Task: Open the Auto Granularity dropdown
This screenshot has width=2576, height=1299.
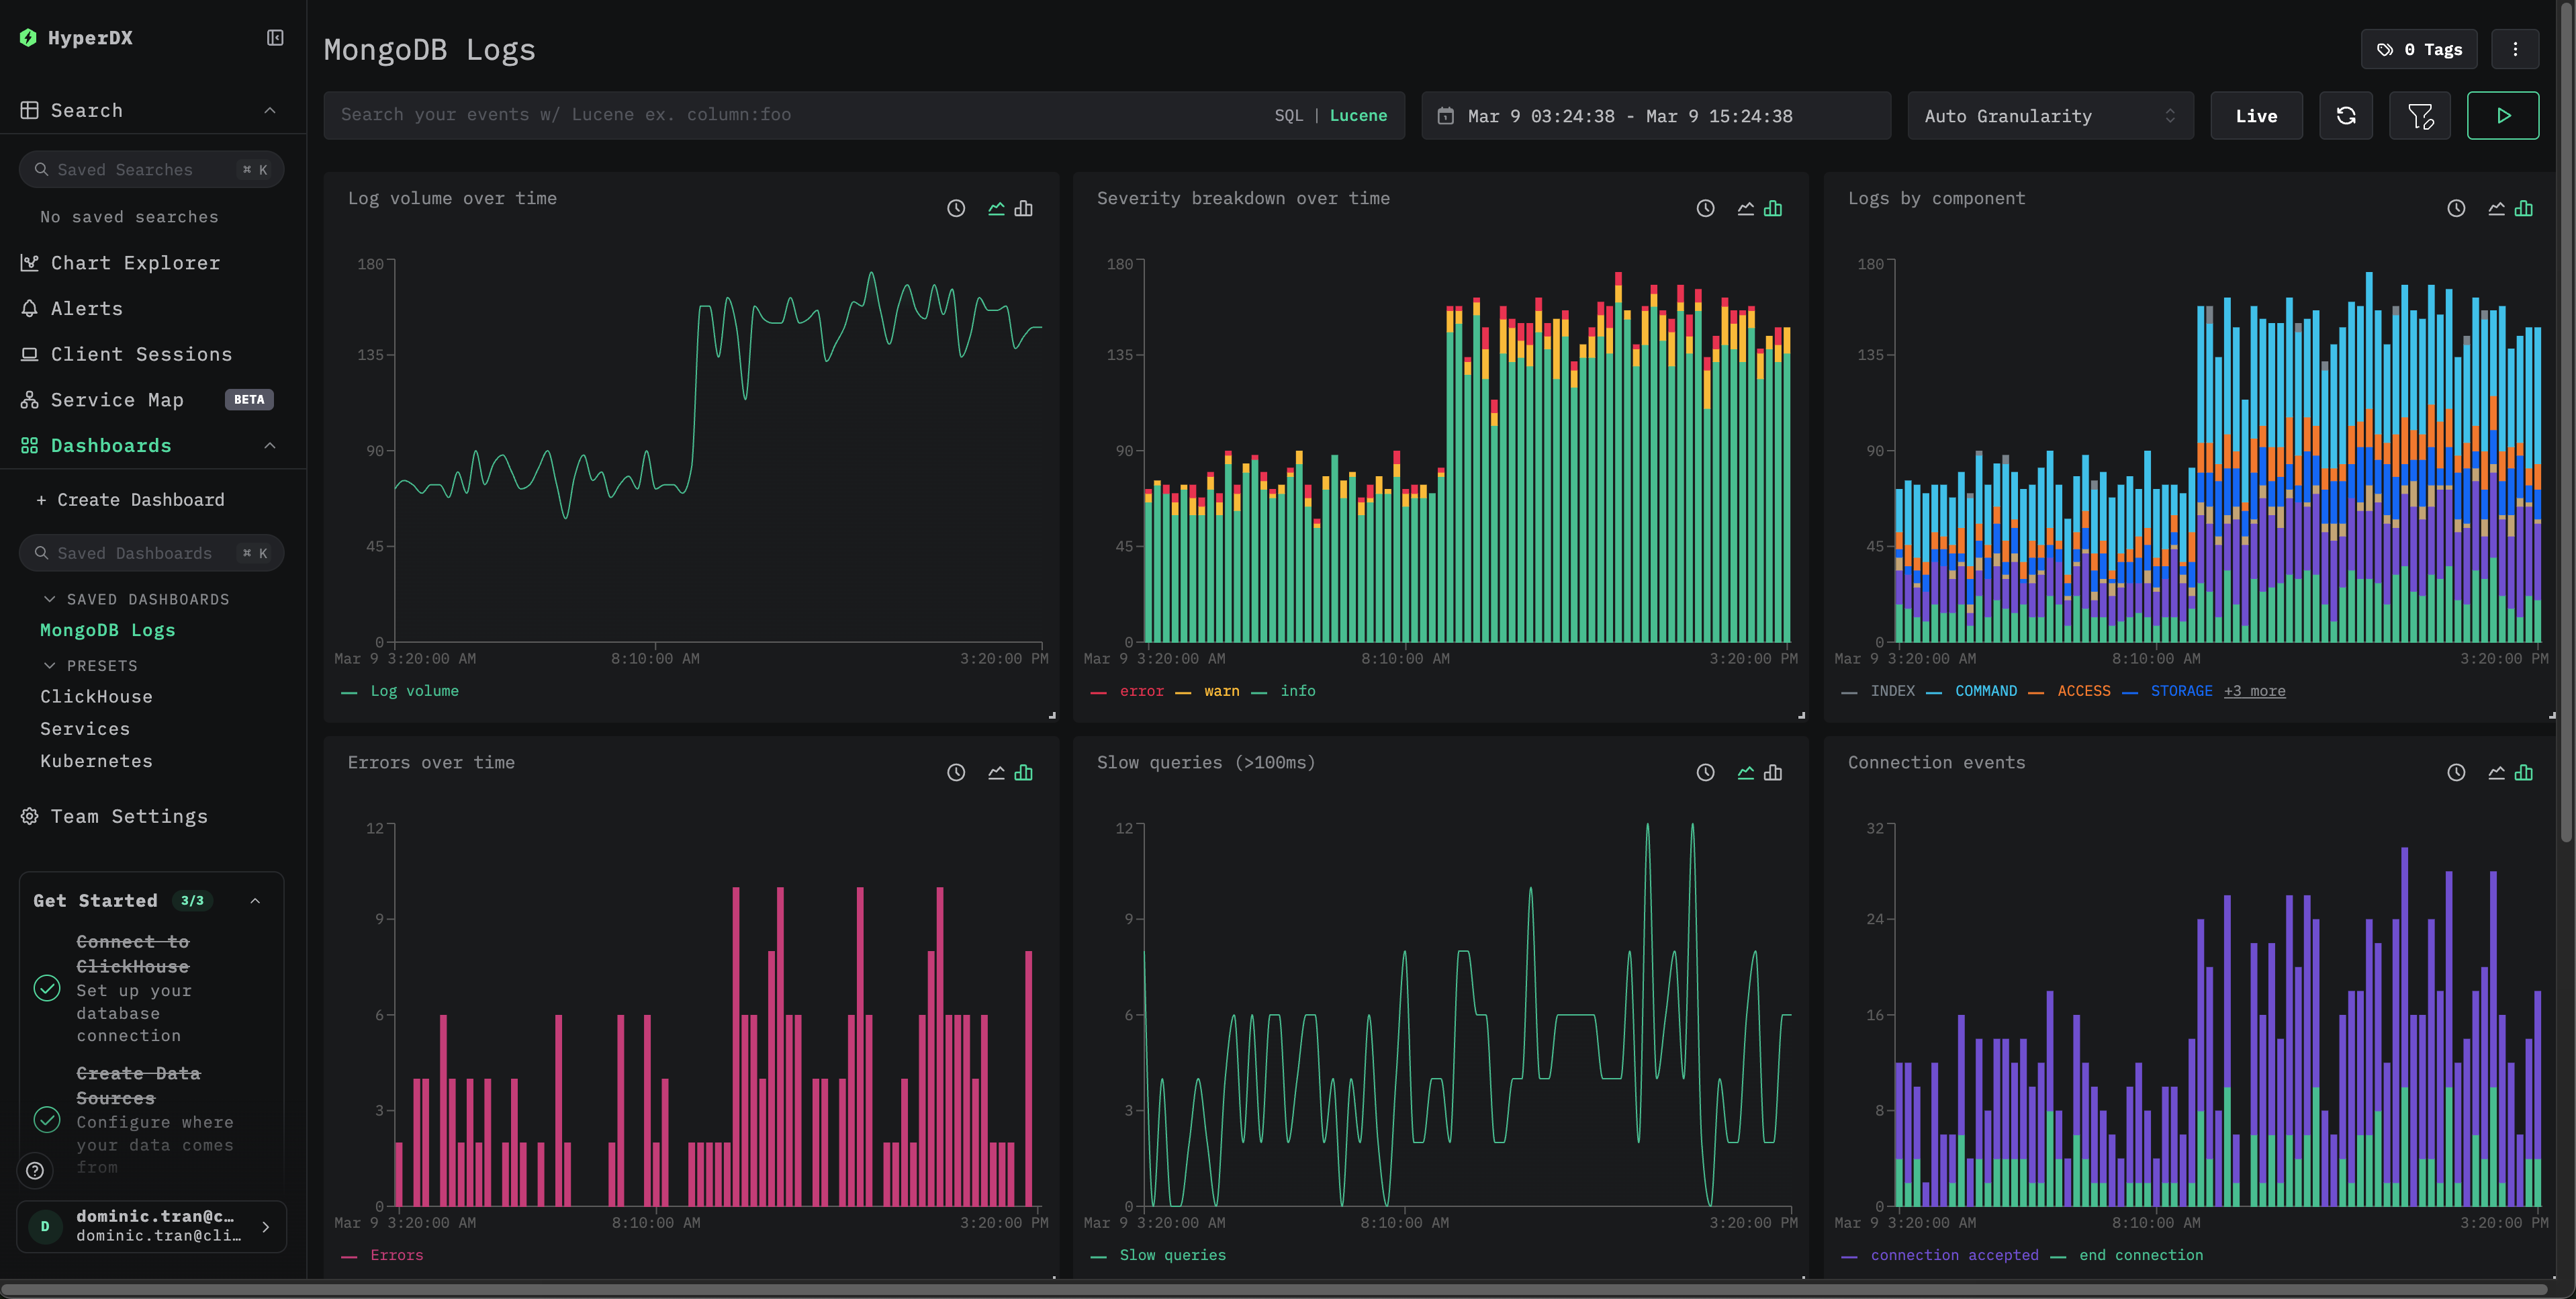Action: coord(2049,115)
